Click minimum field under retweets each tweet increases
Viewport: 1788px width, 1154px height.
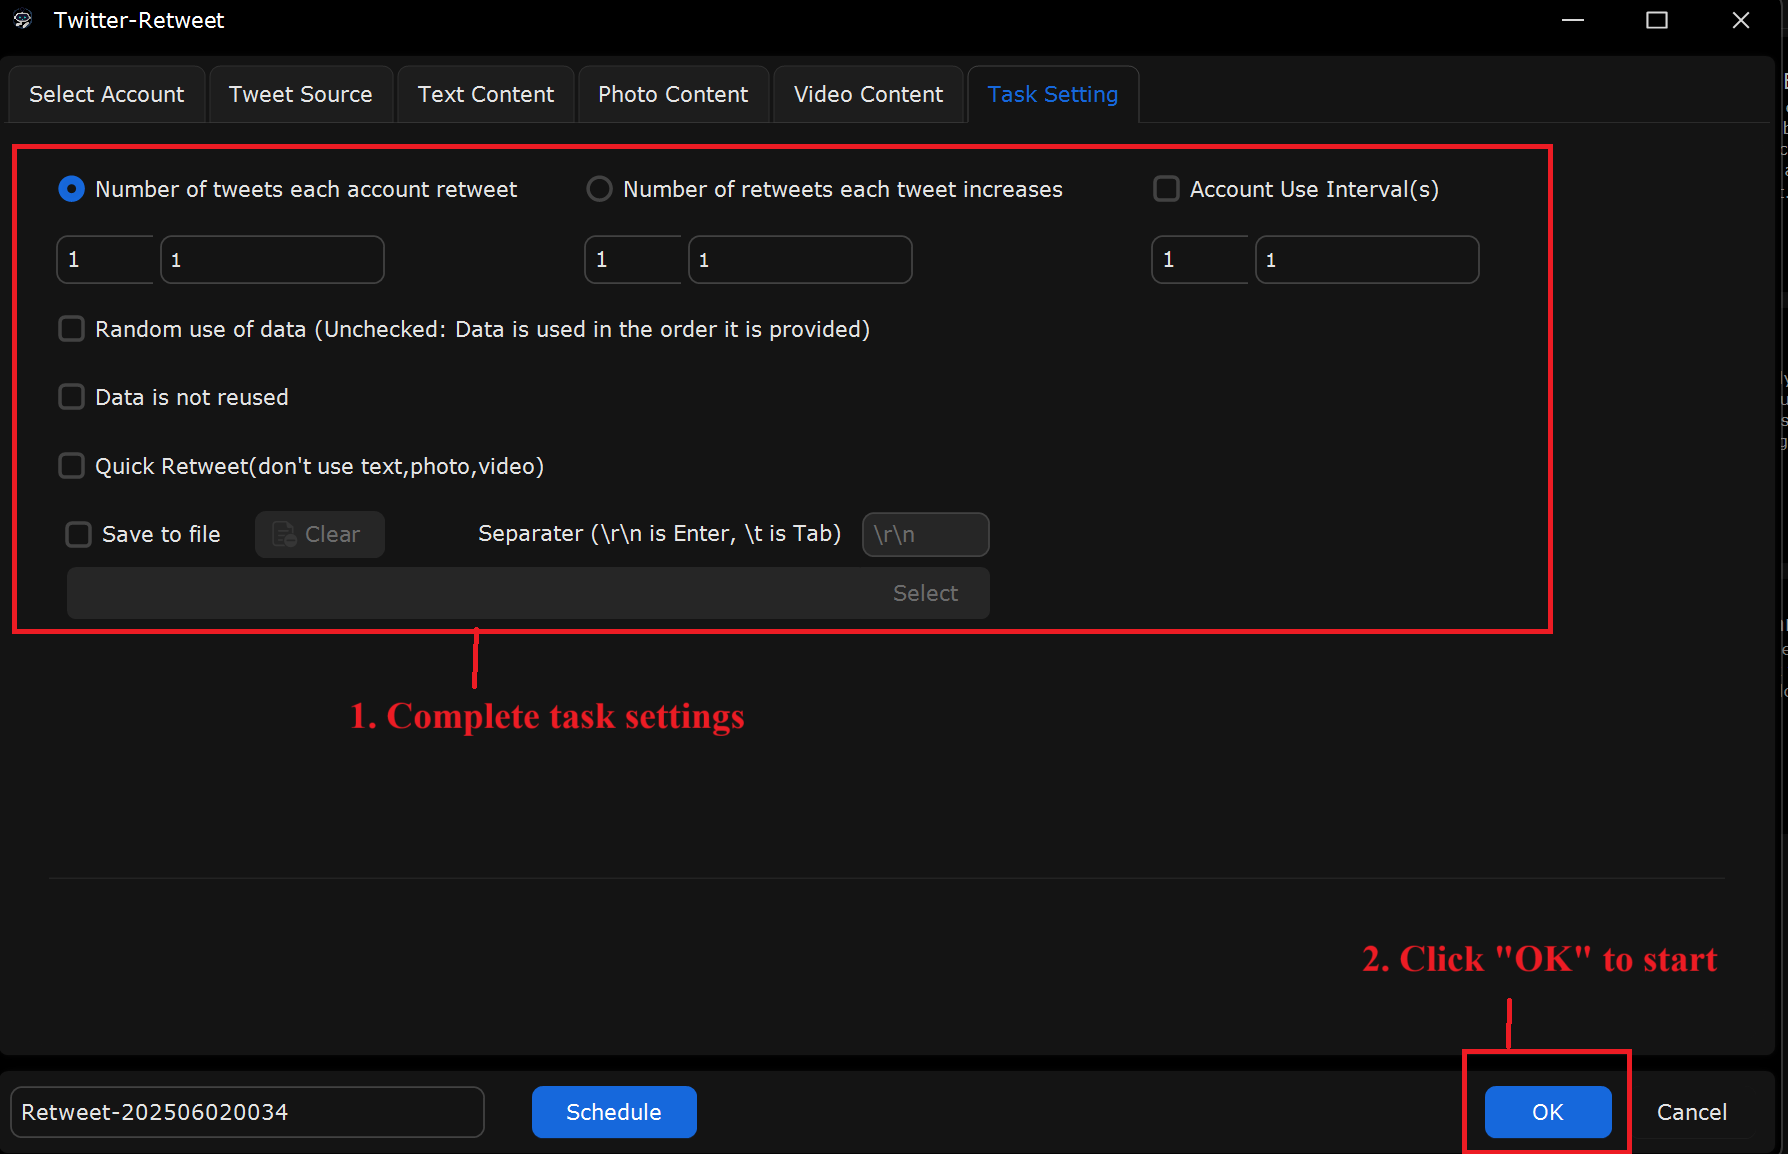coord(633,260)
